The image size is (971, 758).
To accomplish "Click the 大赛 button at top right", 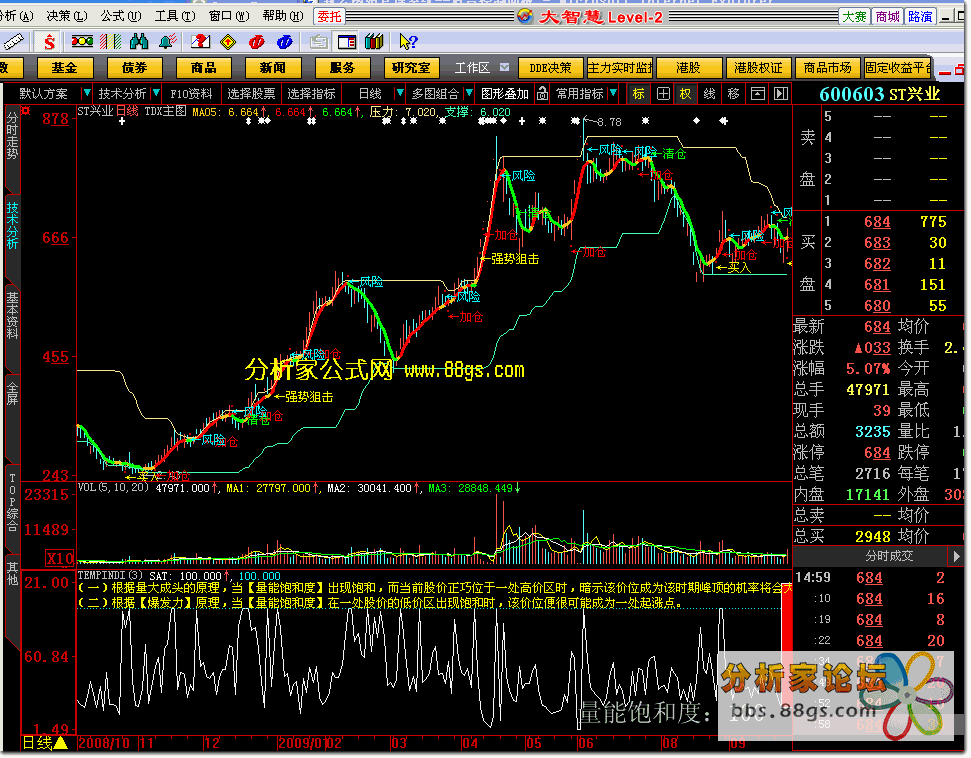I will point(855,17).
